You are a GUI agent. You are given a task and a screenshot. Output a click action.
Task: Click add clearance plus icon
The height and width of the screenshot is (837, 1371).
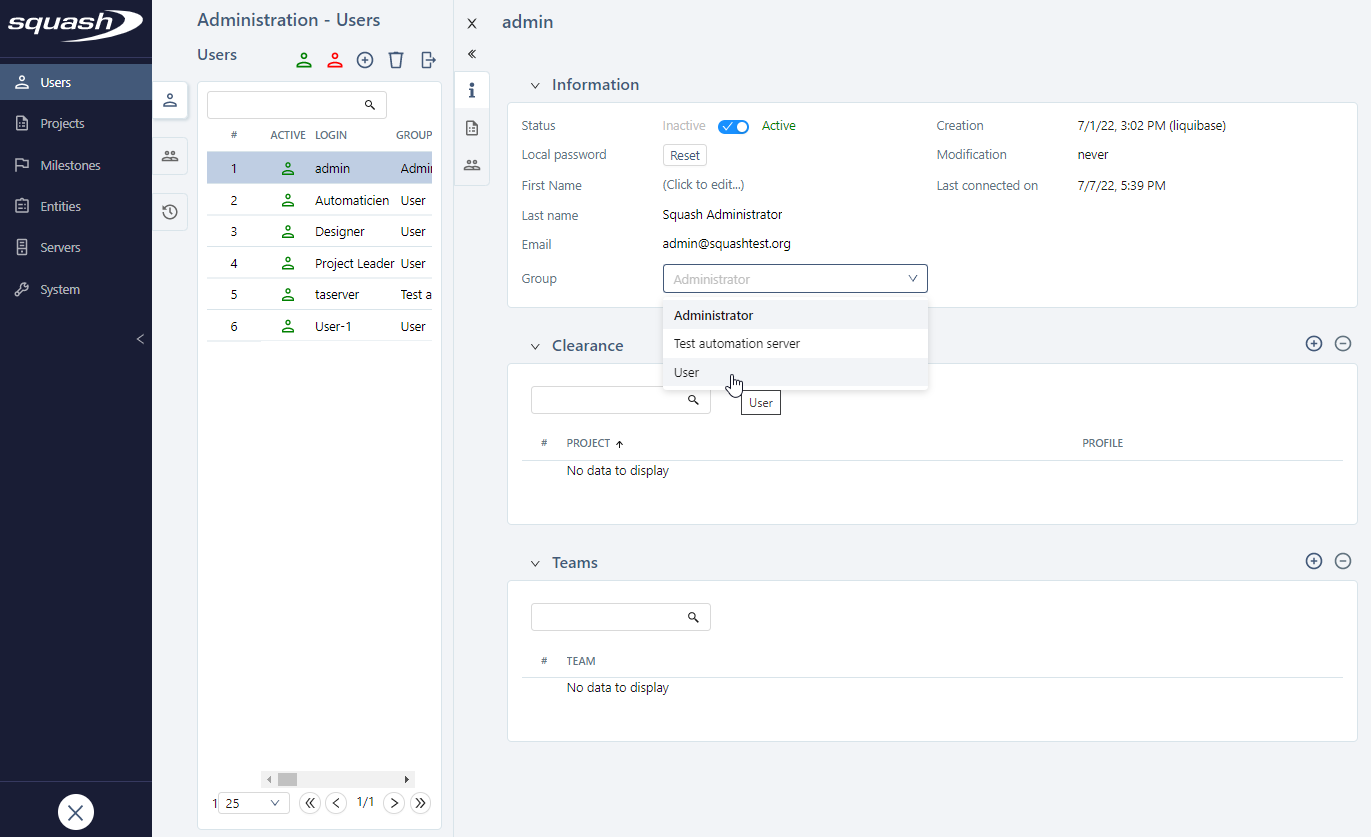pos(1314,343)
